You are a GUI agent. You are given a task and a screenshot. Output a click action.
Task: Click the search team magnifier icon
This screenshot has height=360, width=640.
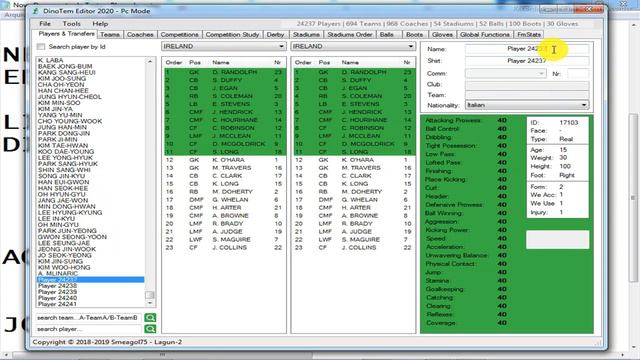click(150, 318)
